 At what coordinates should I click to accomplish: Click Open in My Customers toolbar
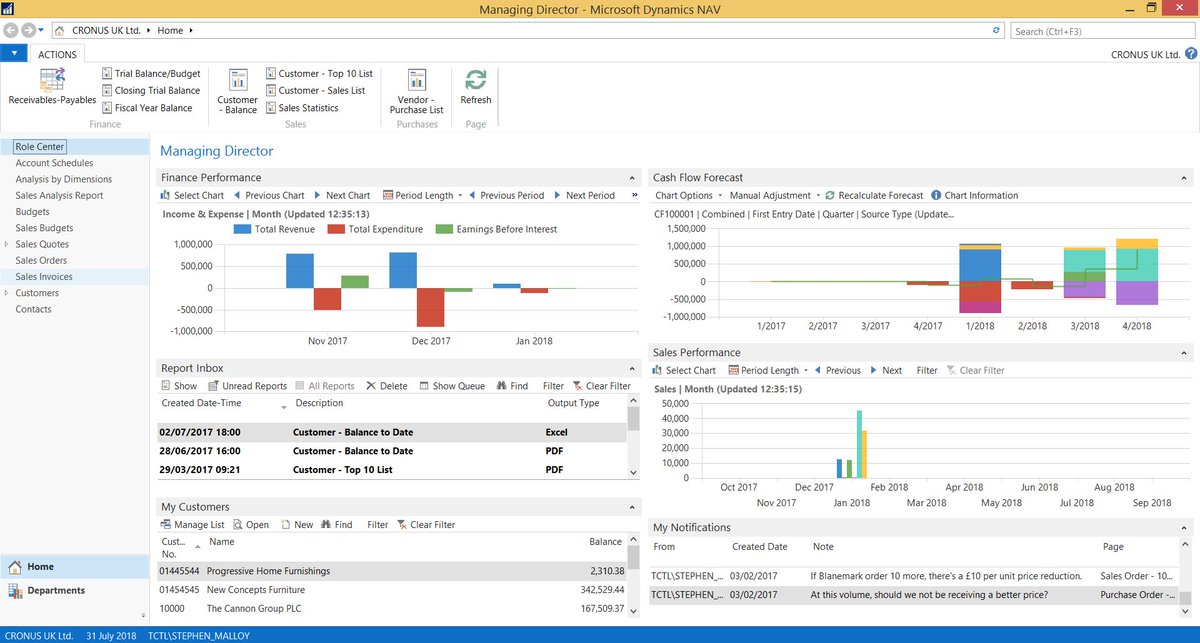(251, 524)
